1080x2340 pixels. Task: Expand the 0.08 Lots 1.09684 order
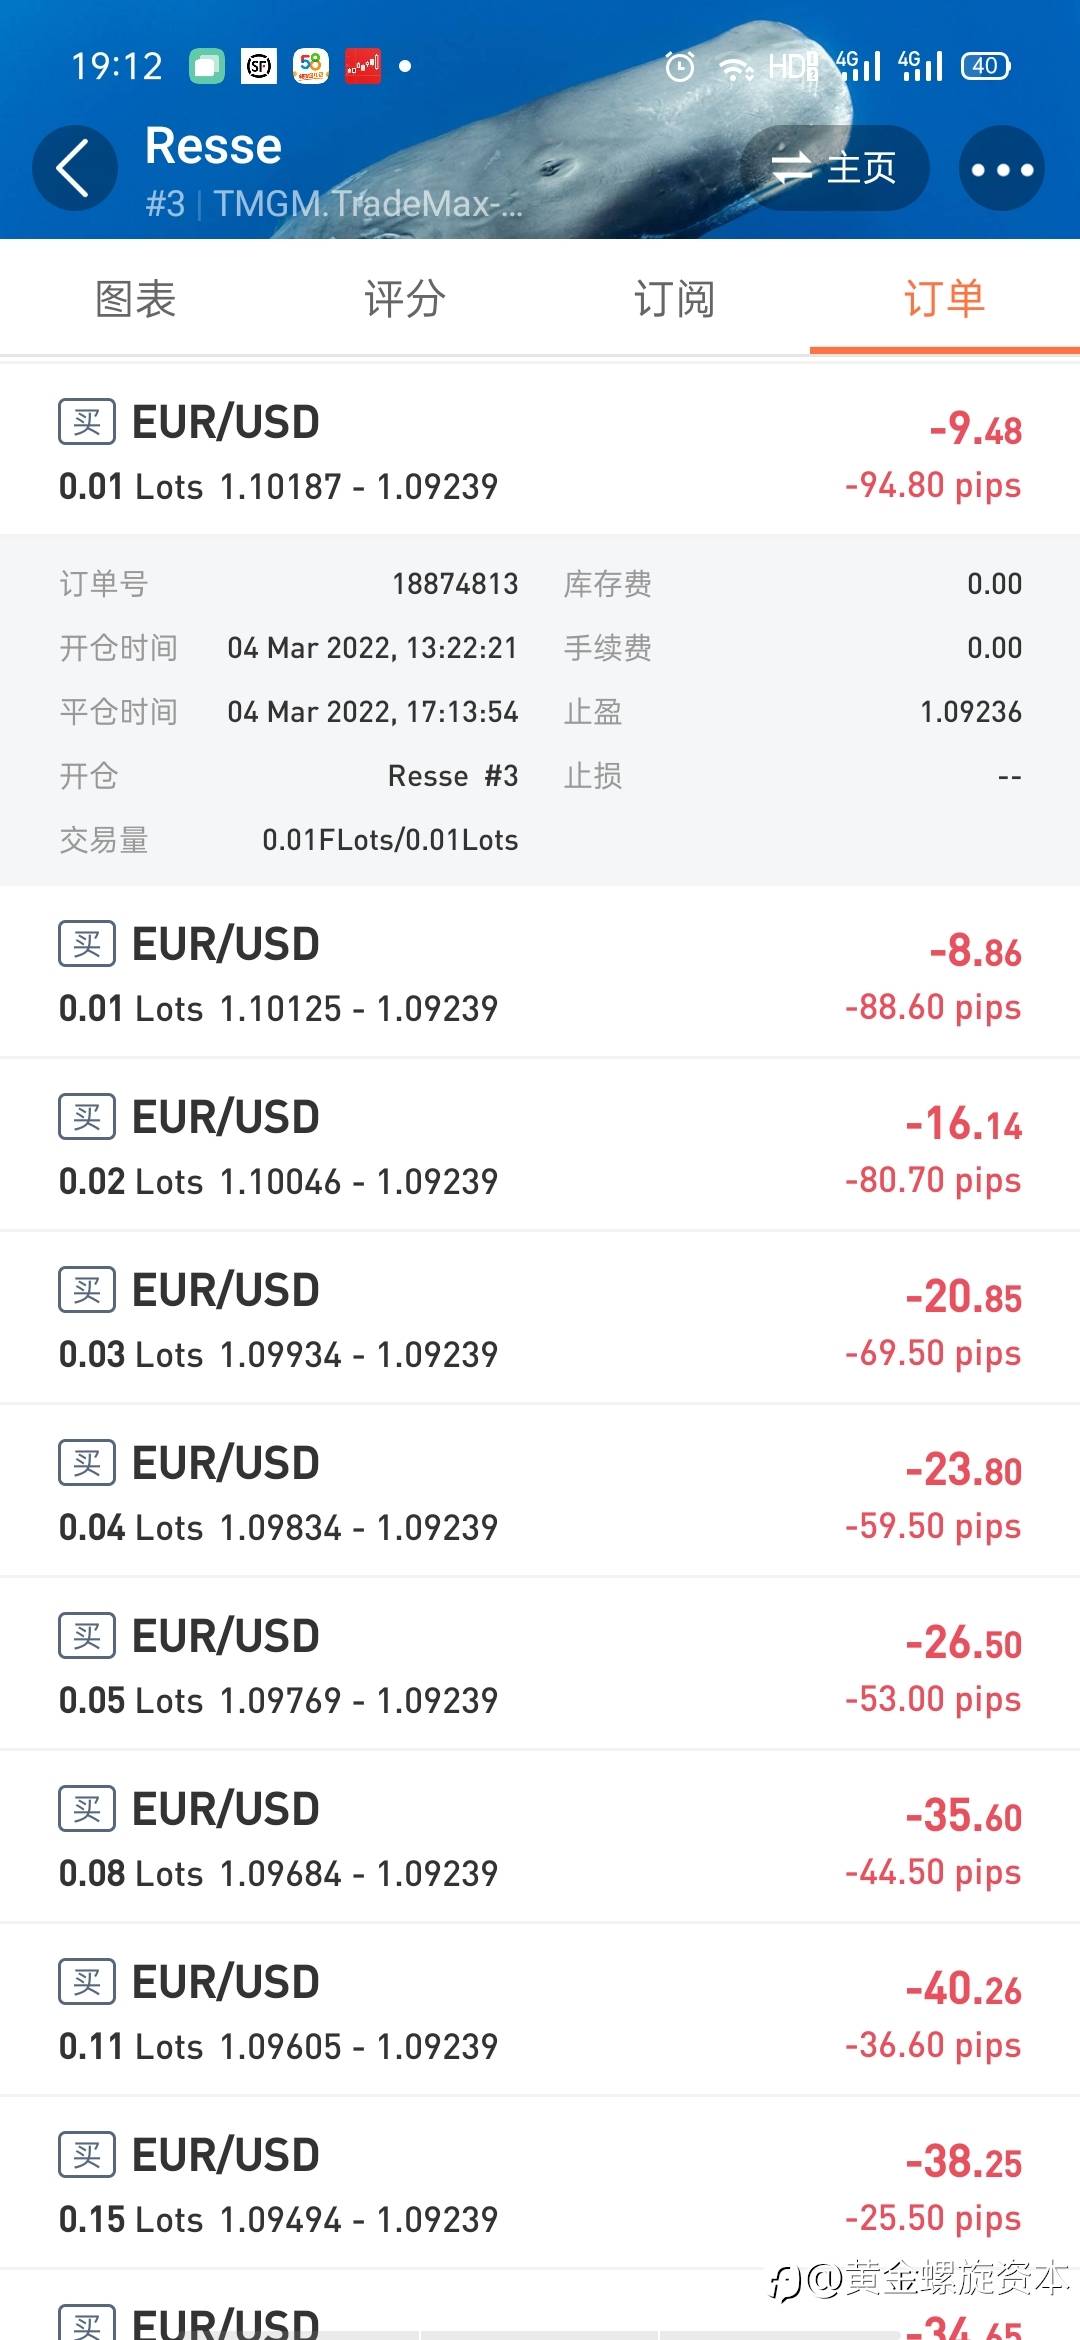coord(540,1837)
